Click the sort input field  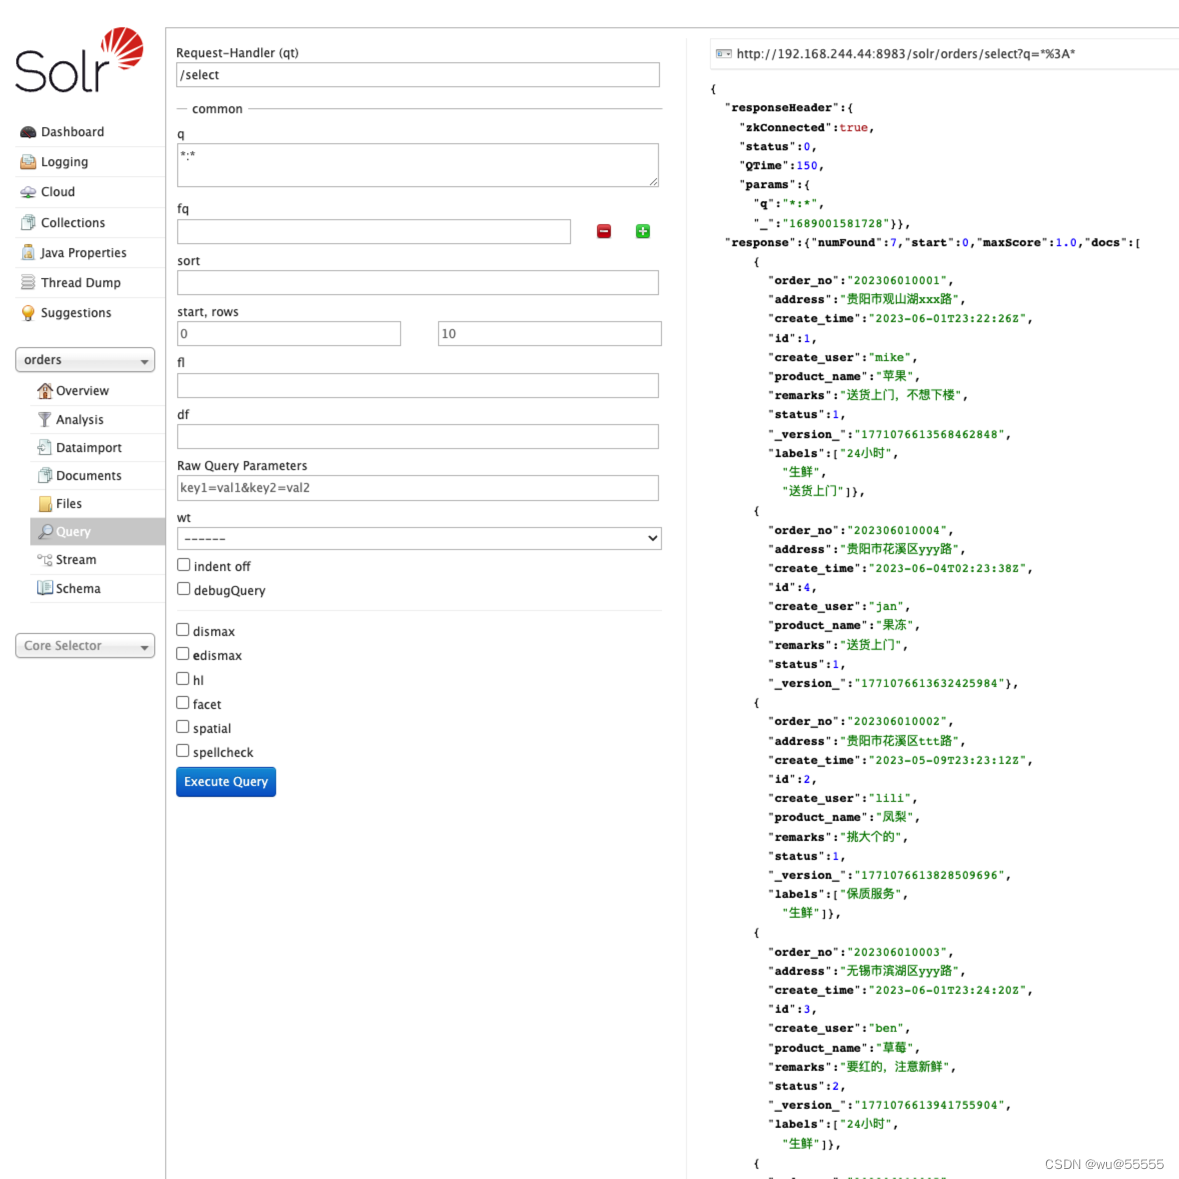click(x=418, y=283)
